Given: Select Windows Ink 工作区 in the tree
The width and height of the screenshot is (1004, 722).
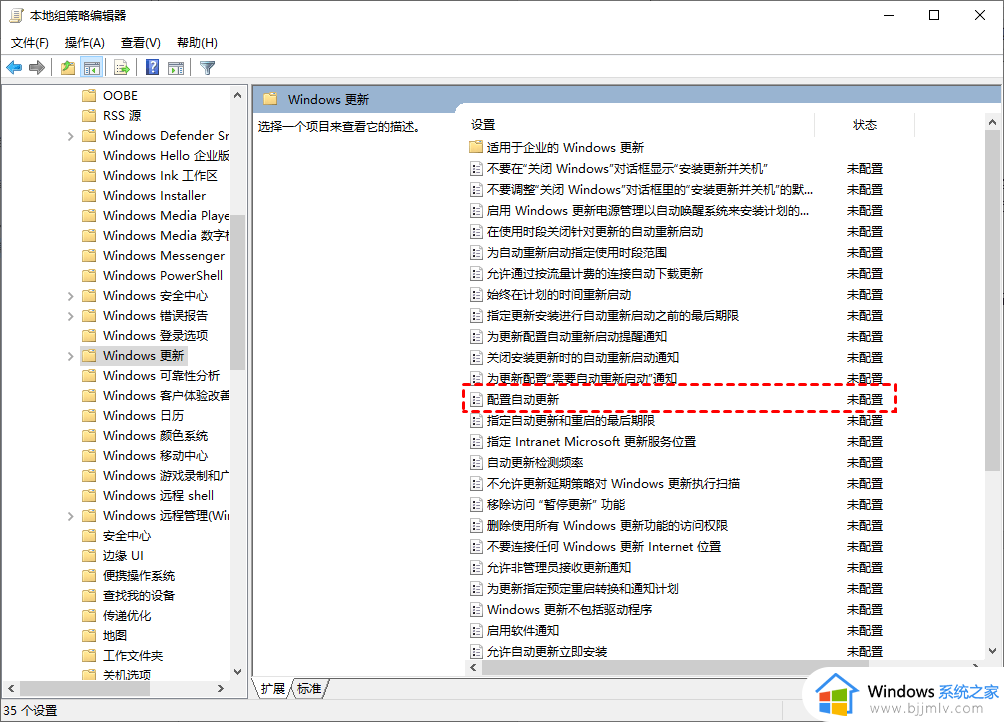Looking at the screenshot, I should (160, 175).
